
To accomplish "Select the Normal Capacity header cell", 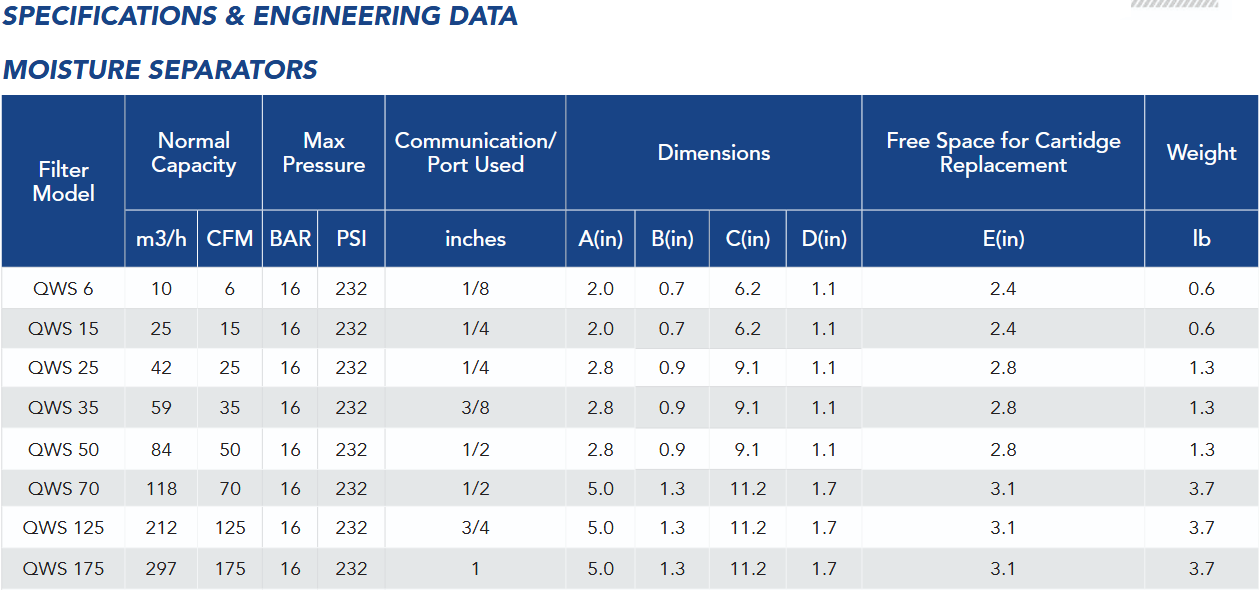I will (x=193, y=153).
